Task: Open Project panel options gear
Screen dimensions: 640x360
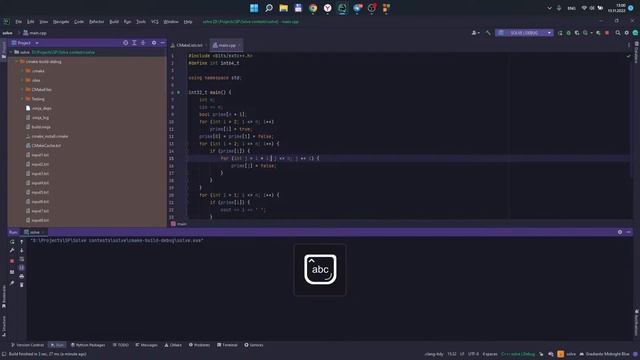Action: [x=154, y=43]
